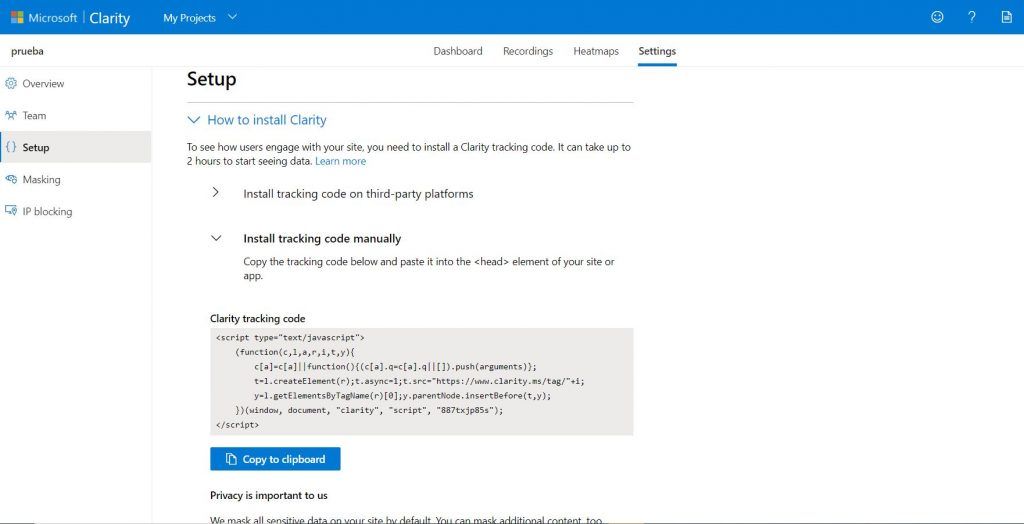Click the Masking eye icon
The width and height of the screenshot is (1024, 524).
(10, 179)
